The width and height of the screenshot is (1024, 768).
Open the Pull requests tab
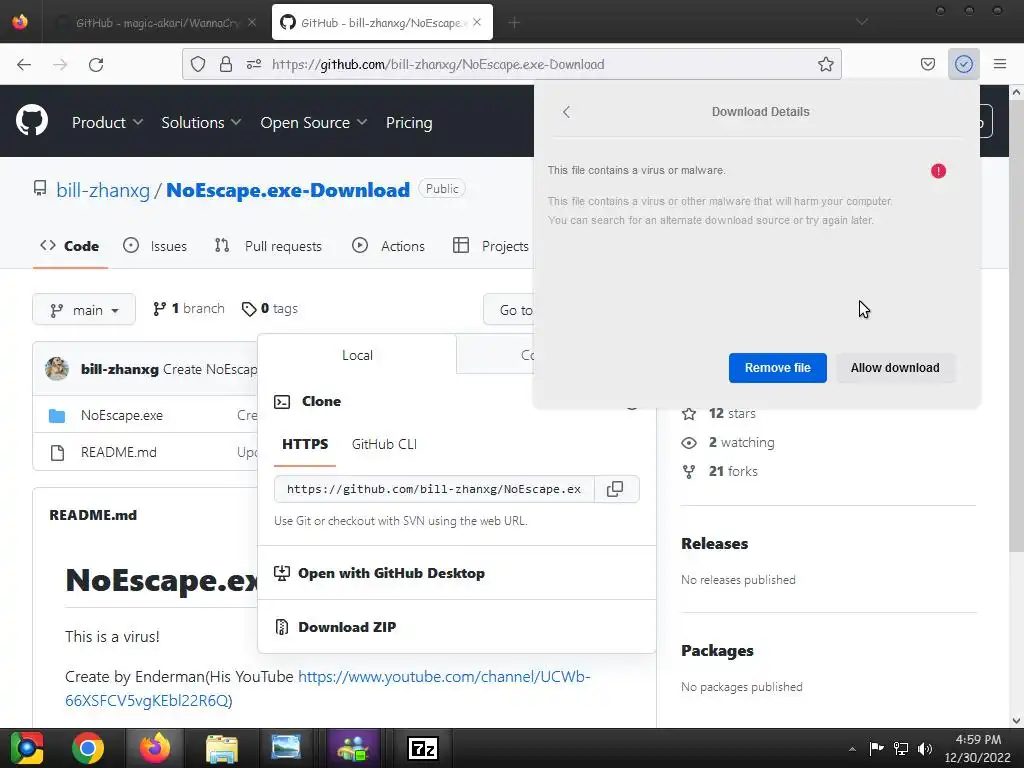(x=268, y=246)
